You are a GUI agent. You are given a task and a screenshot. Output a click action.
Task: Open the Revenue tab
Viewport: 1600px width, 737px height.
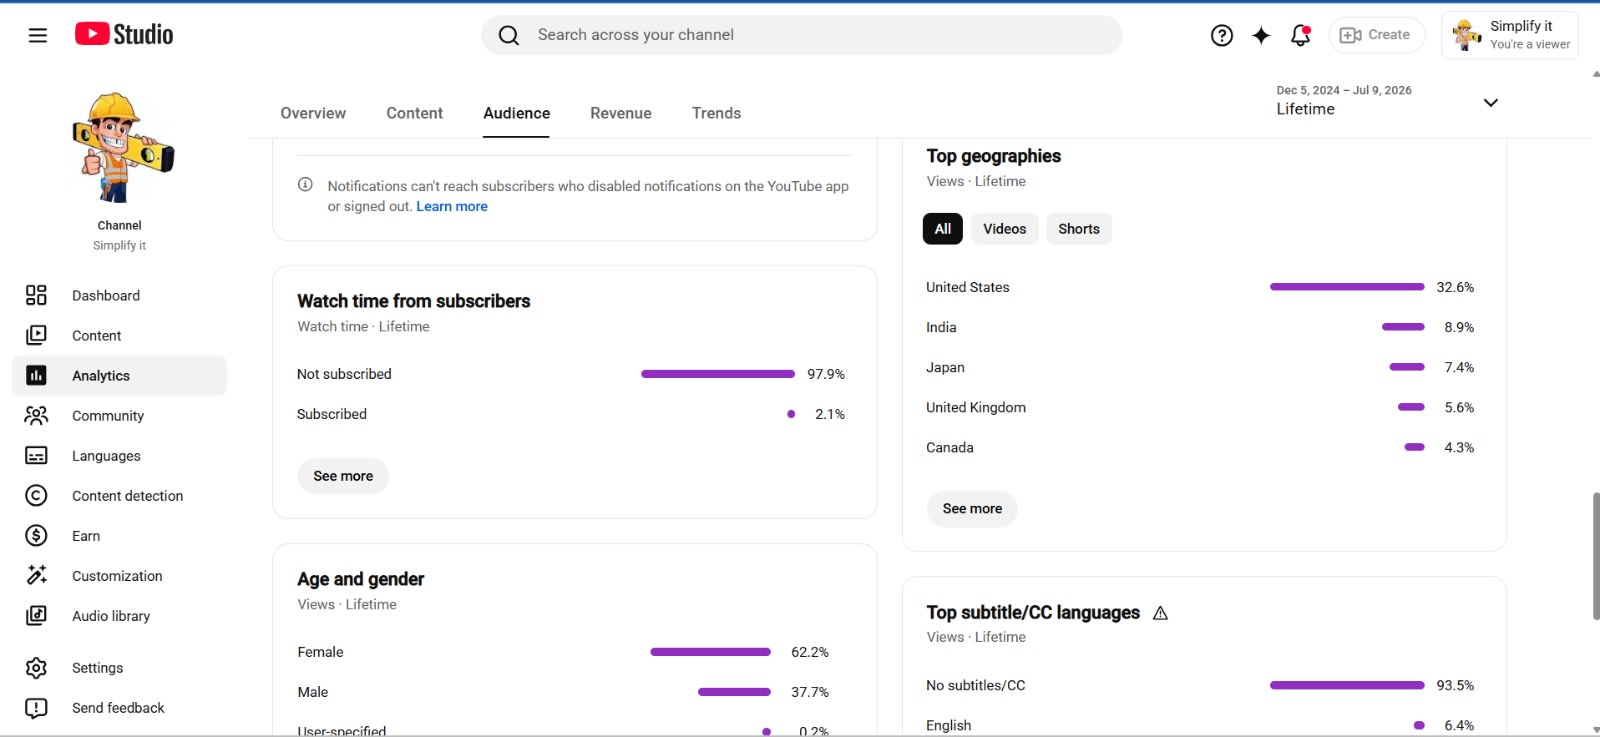click(x=621, y=113)
